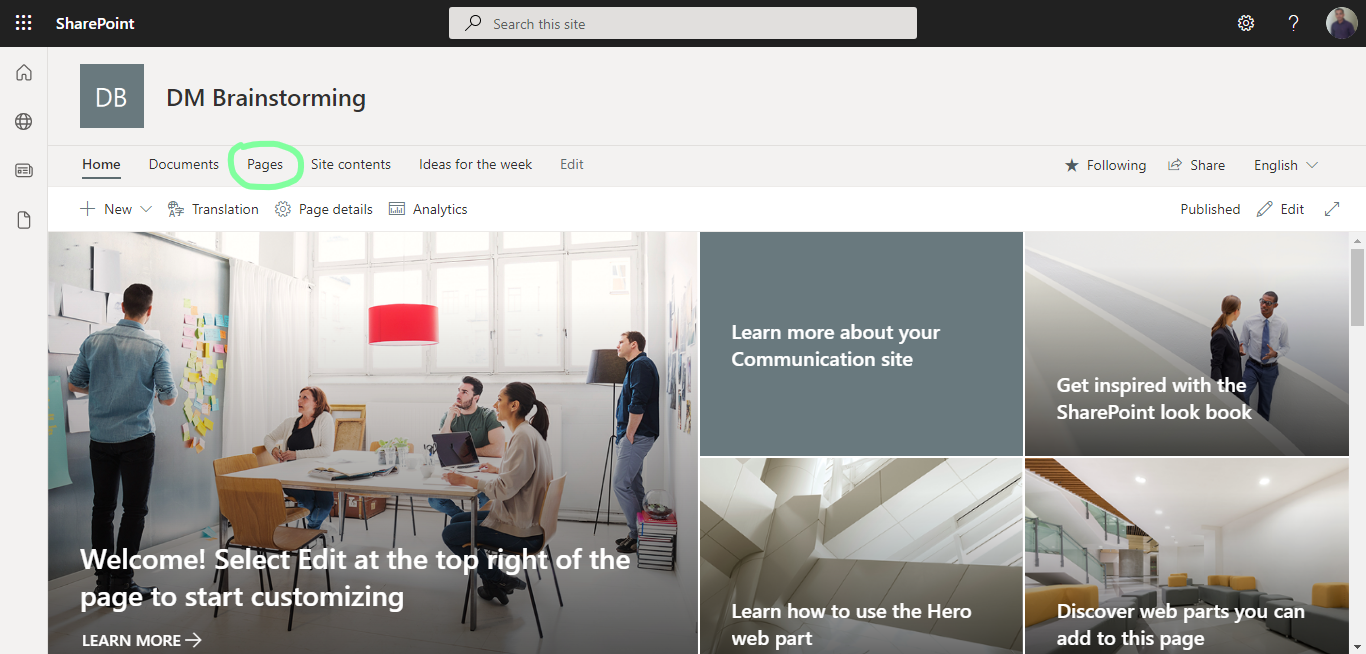Open the Pages section highlighted in green
Viewport: 1366px width, 654px height.
tap(264, 164)
